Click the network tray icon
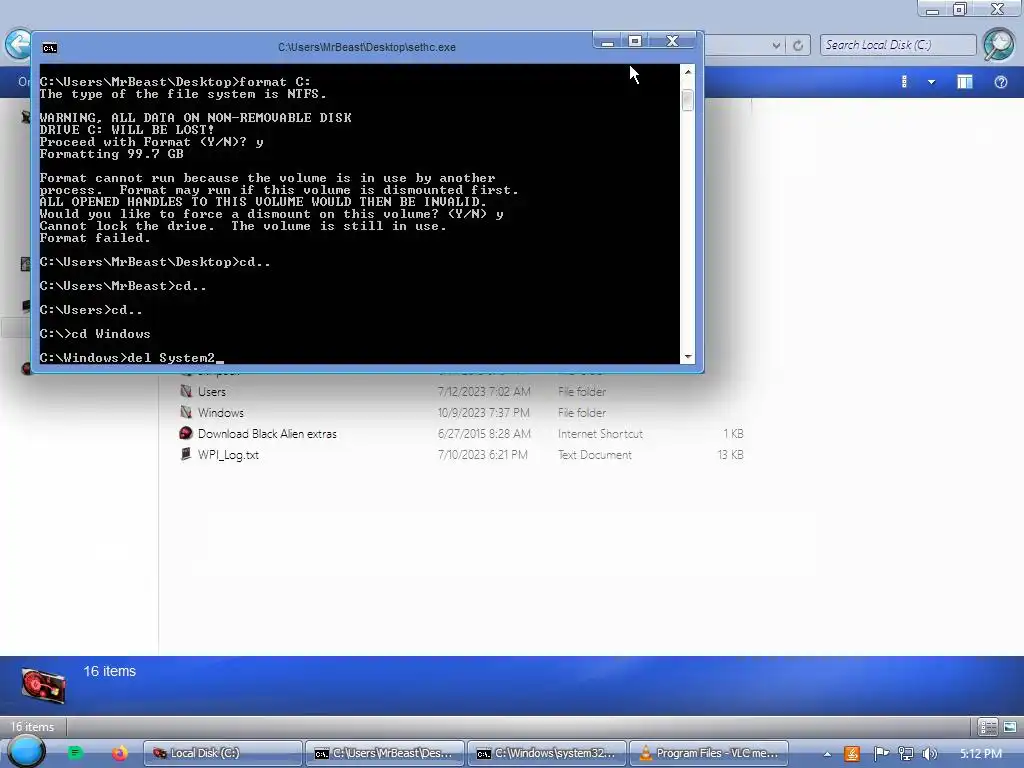The height and width of the screenshot is (768, 1024). (905, 754)
